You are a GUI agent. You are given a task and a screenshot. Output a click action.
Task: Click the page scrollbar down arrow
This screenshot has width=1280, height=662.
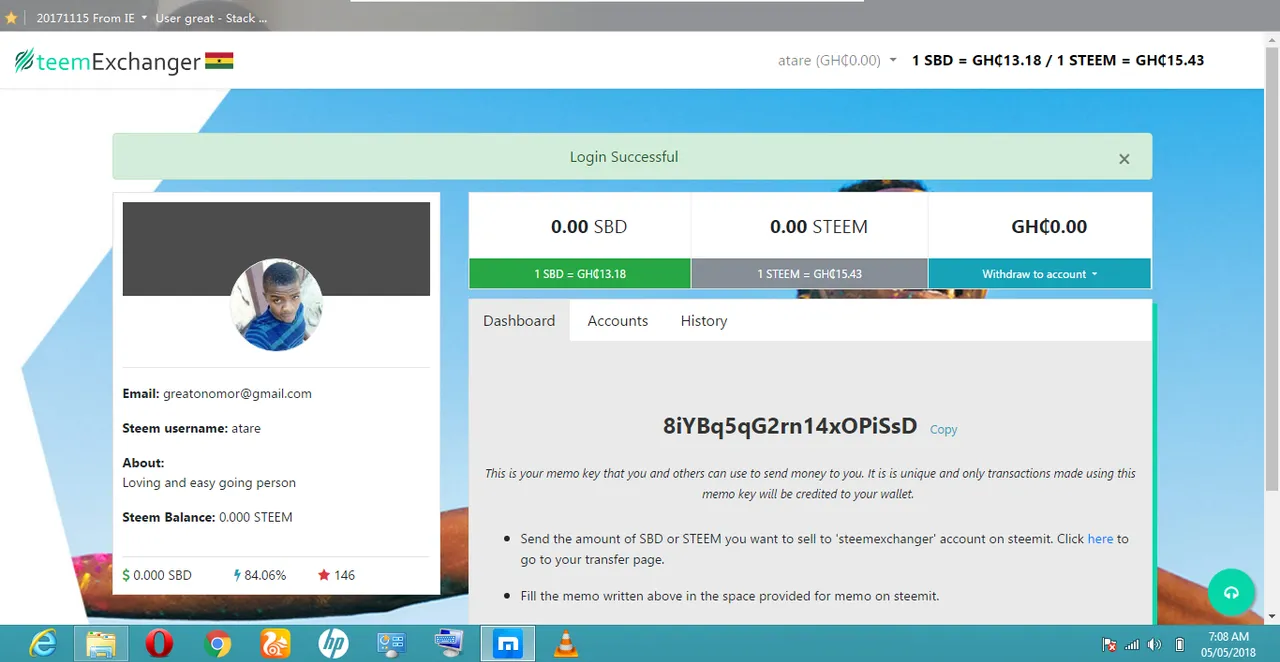click(1272, 616)
